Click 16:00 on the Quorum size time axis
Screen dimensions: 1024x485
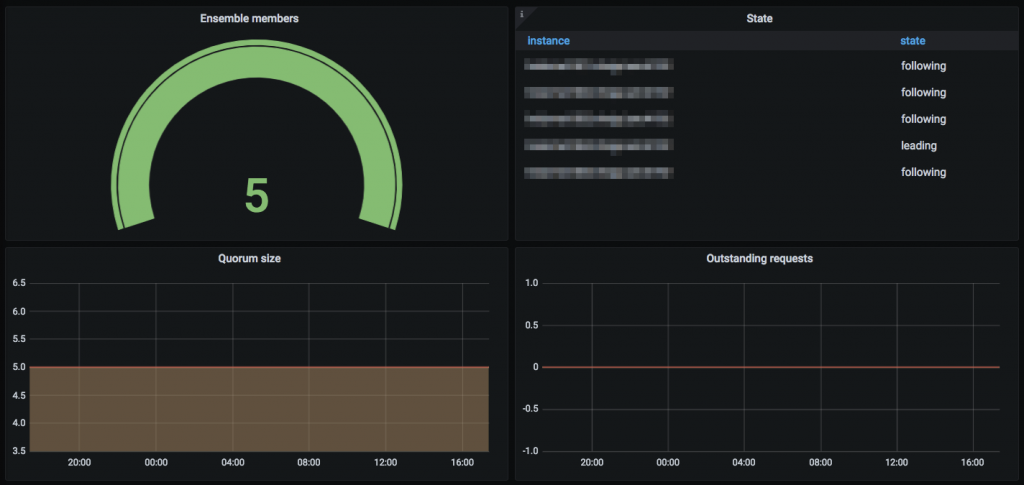462,462
